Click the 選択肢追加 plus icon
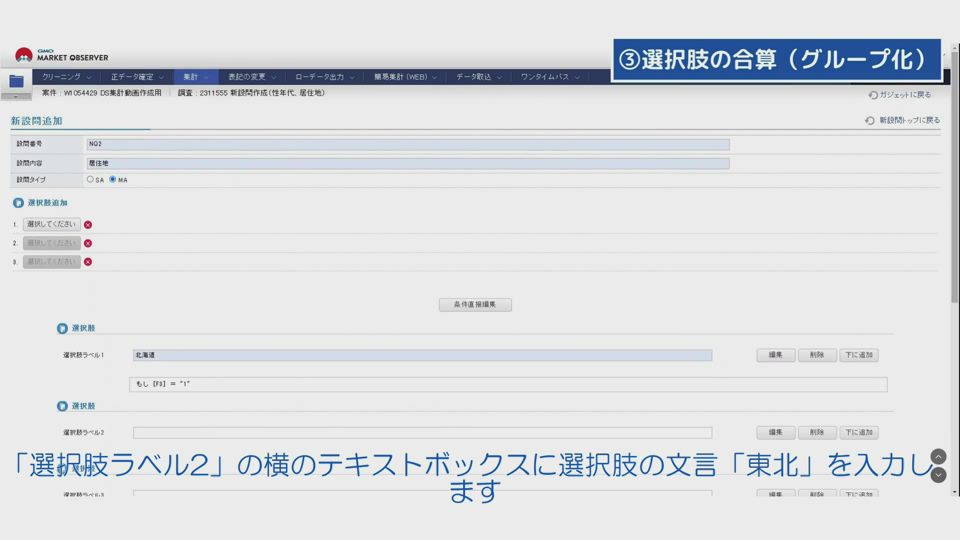 point(18,202)
